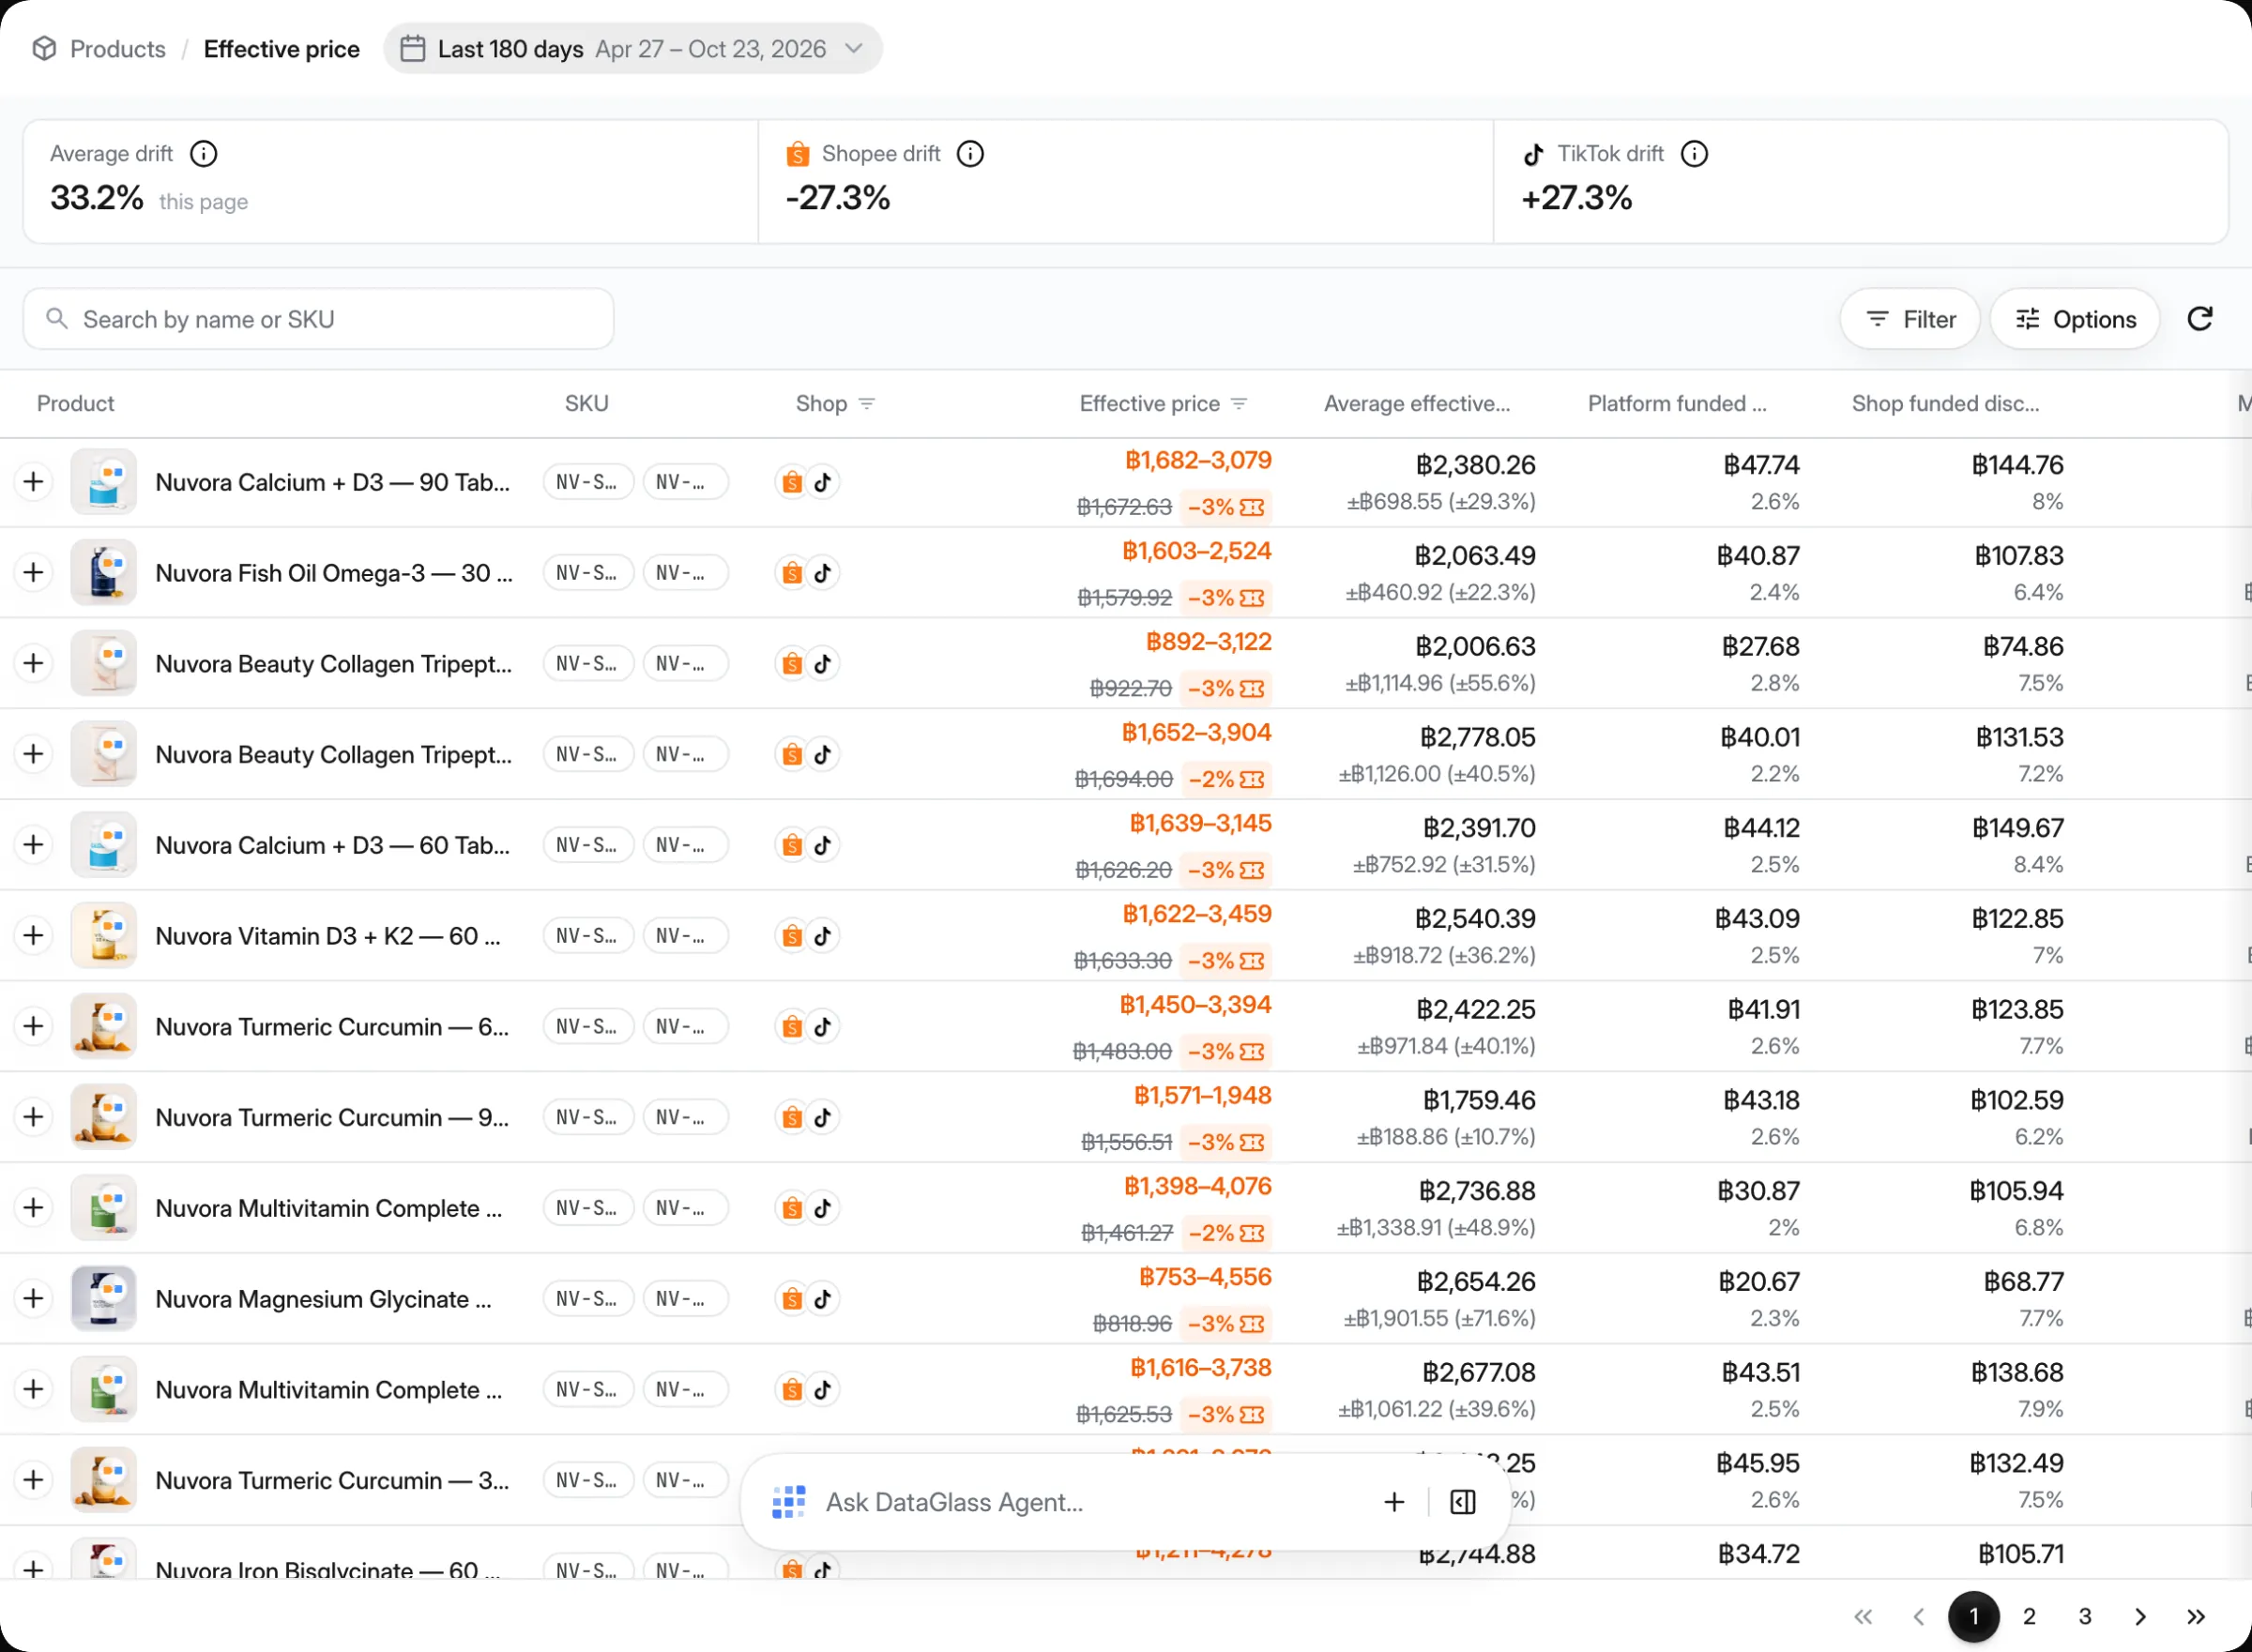This screenshot has height=1652, width=2252.
Task: Open Shopee drift info icon
Action: click(970, 154)
